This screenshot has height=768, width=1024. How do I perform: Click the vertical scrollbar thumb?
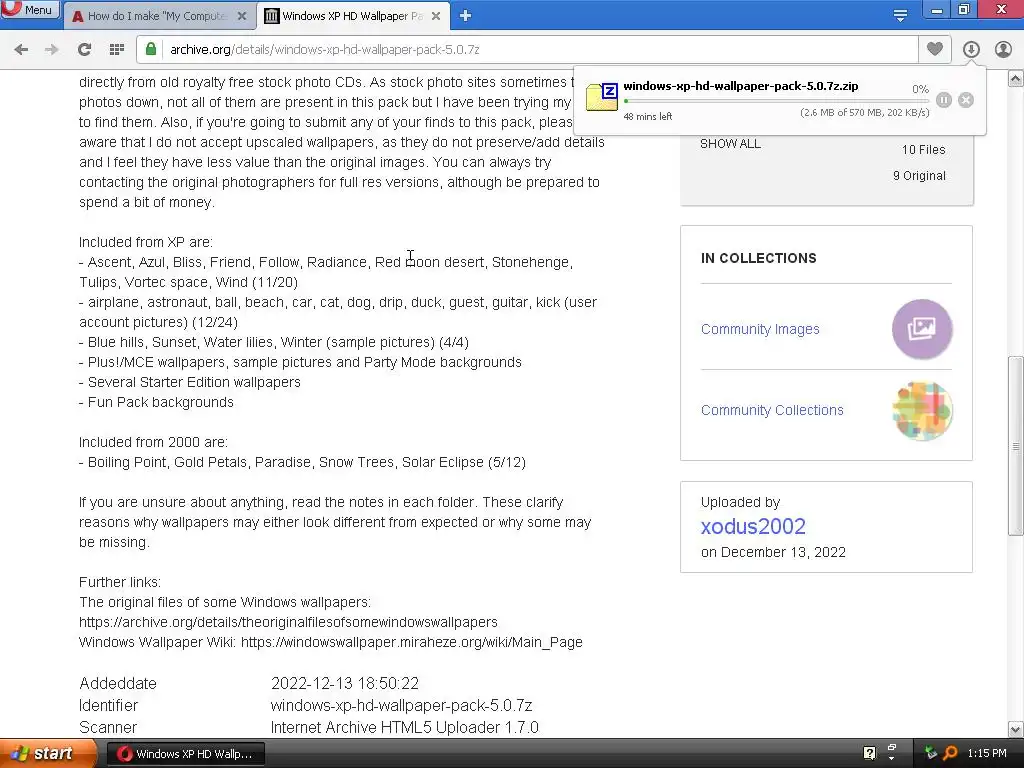click(1016, 446)
